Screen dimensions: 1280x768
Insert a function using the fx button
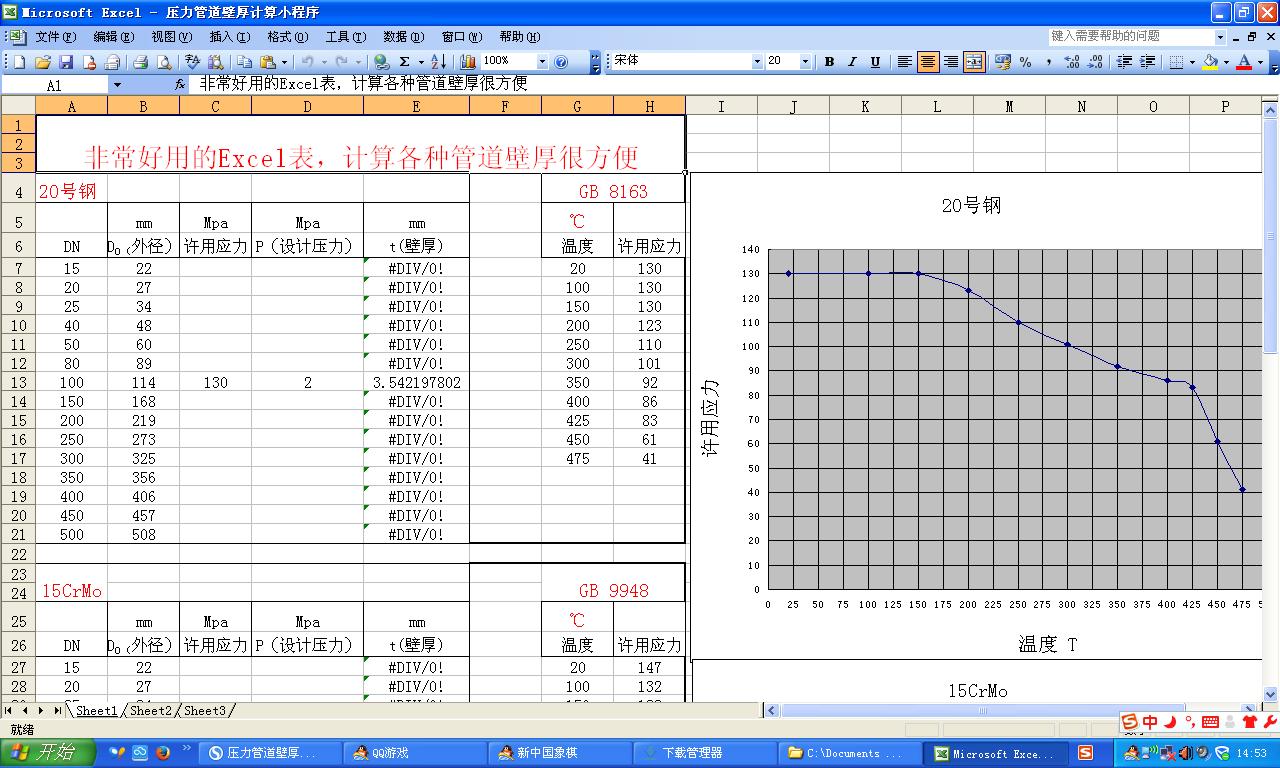[x=180, y=85]
